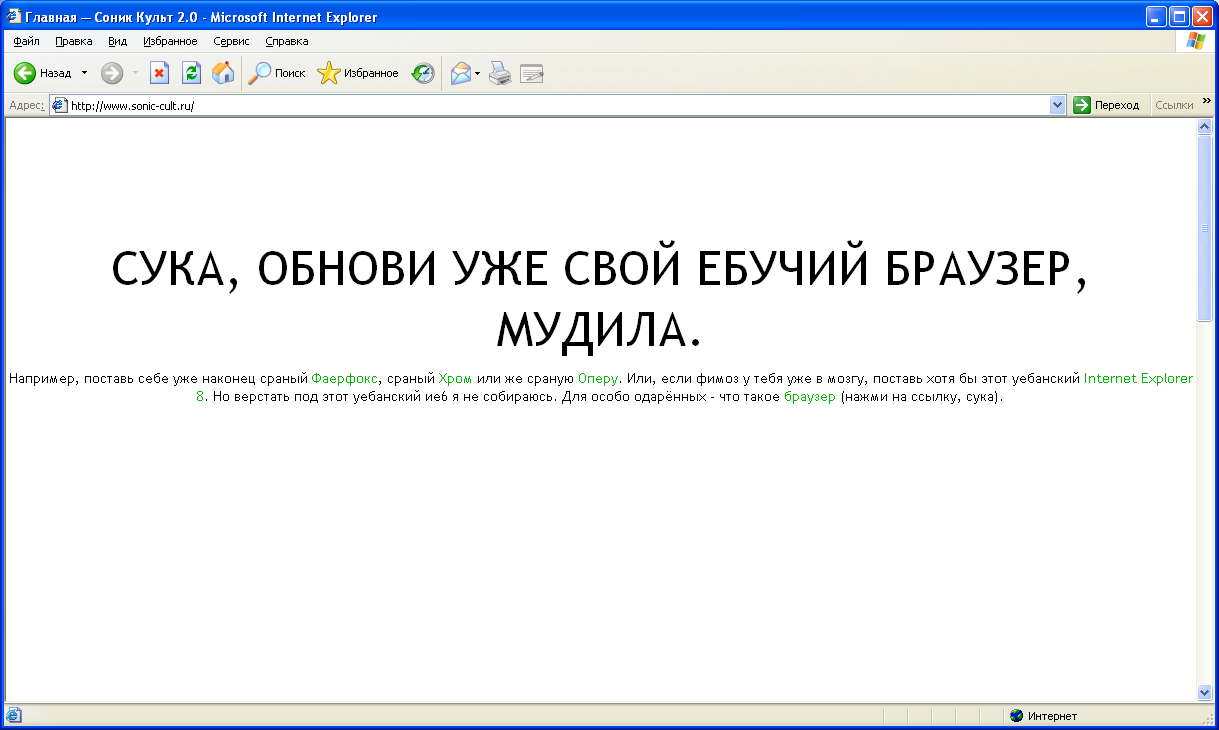Open the Forward button dropdown arrow
1219x730 pixels.
click(134, 72)
